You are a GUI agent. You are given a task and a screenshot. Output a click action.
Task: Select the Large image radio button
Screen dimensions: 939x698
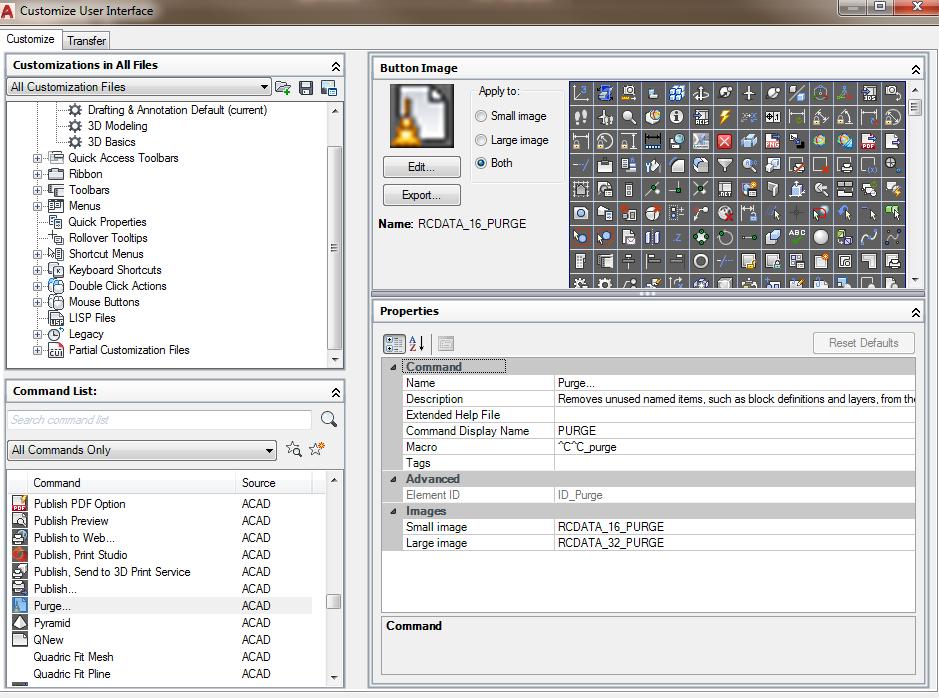point(481,139)
